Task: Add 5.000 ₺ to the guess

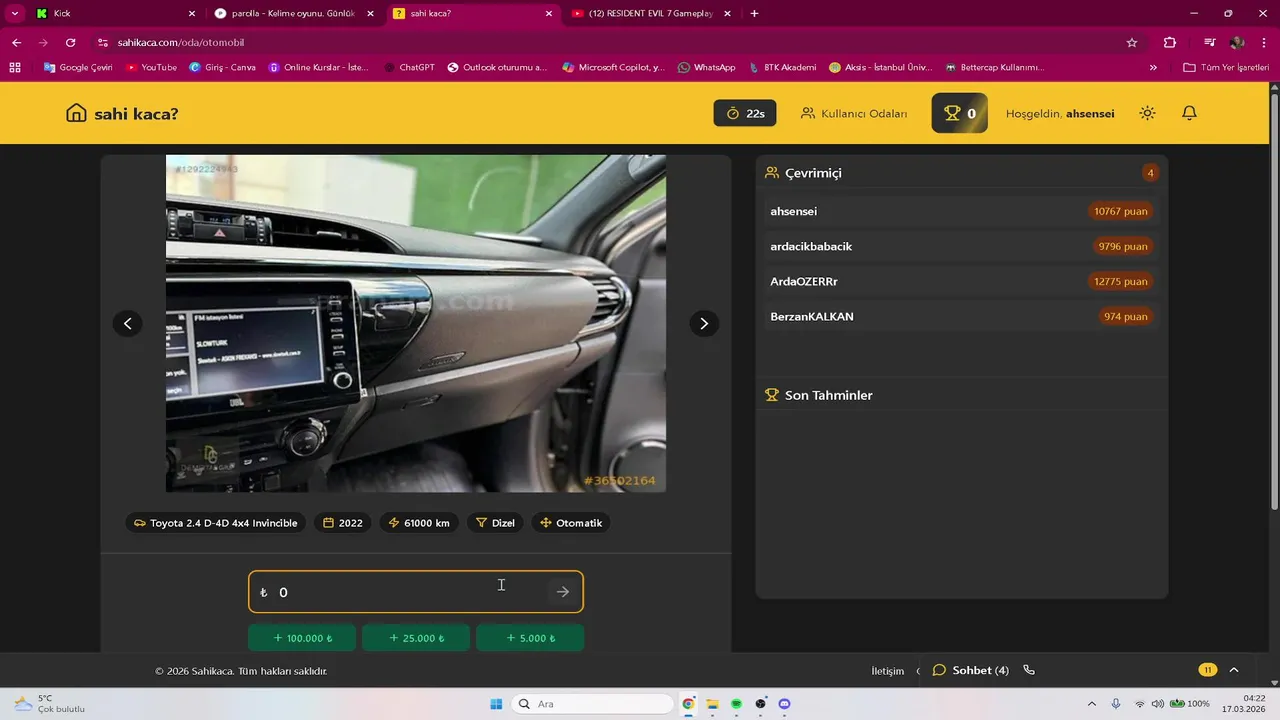Action: (530, 638)
